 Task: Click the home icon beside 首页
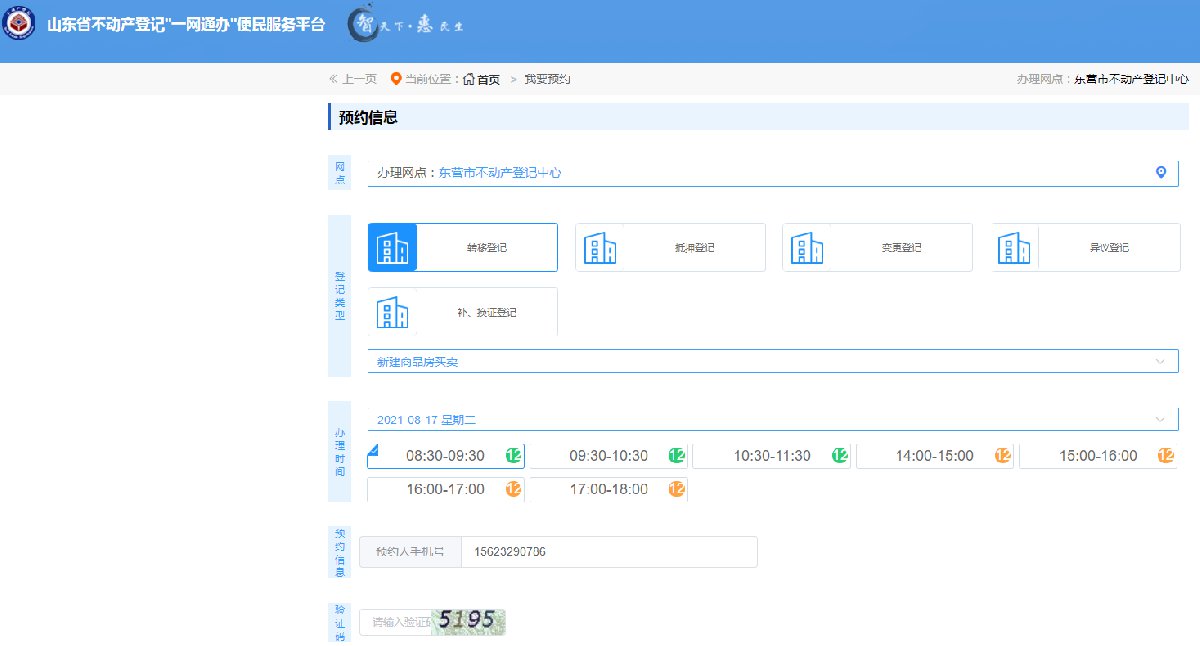tap(468, 79)
